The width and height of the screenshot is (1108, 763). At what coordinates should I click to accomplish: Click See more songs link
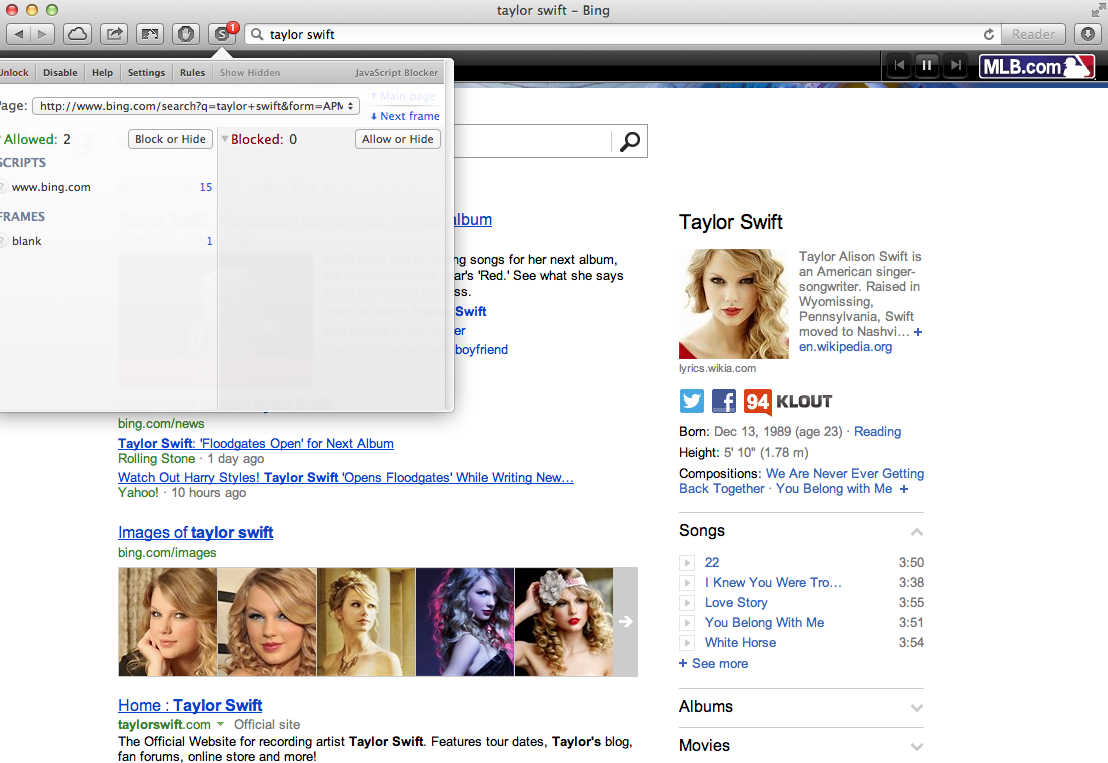[713, 663]
